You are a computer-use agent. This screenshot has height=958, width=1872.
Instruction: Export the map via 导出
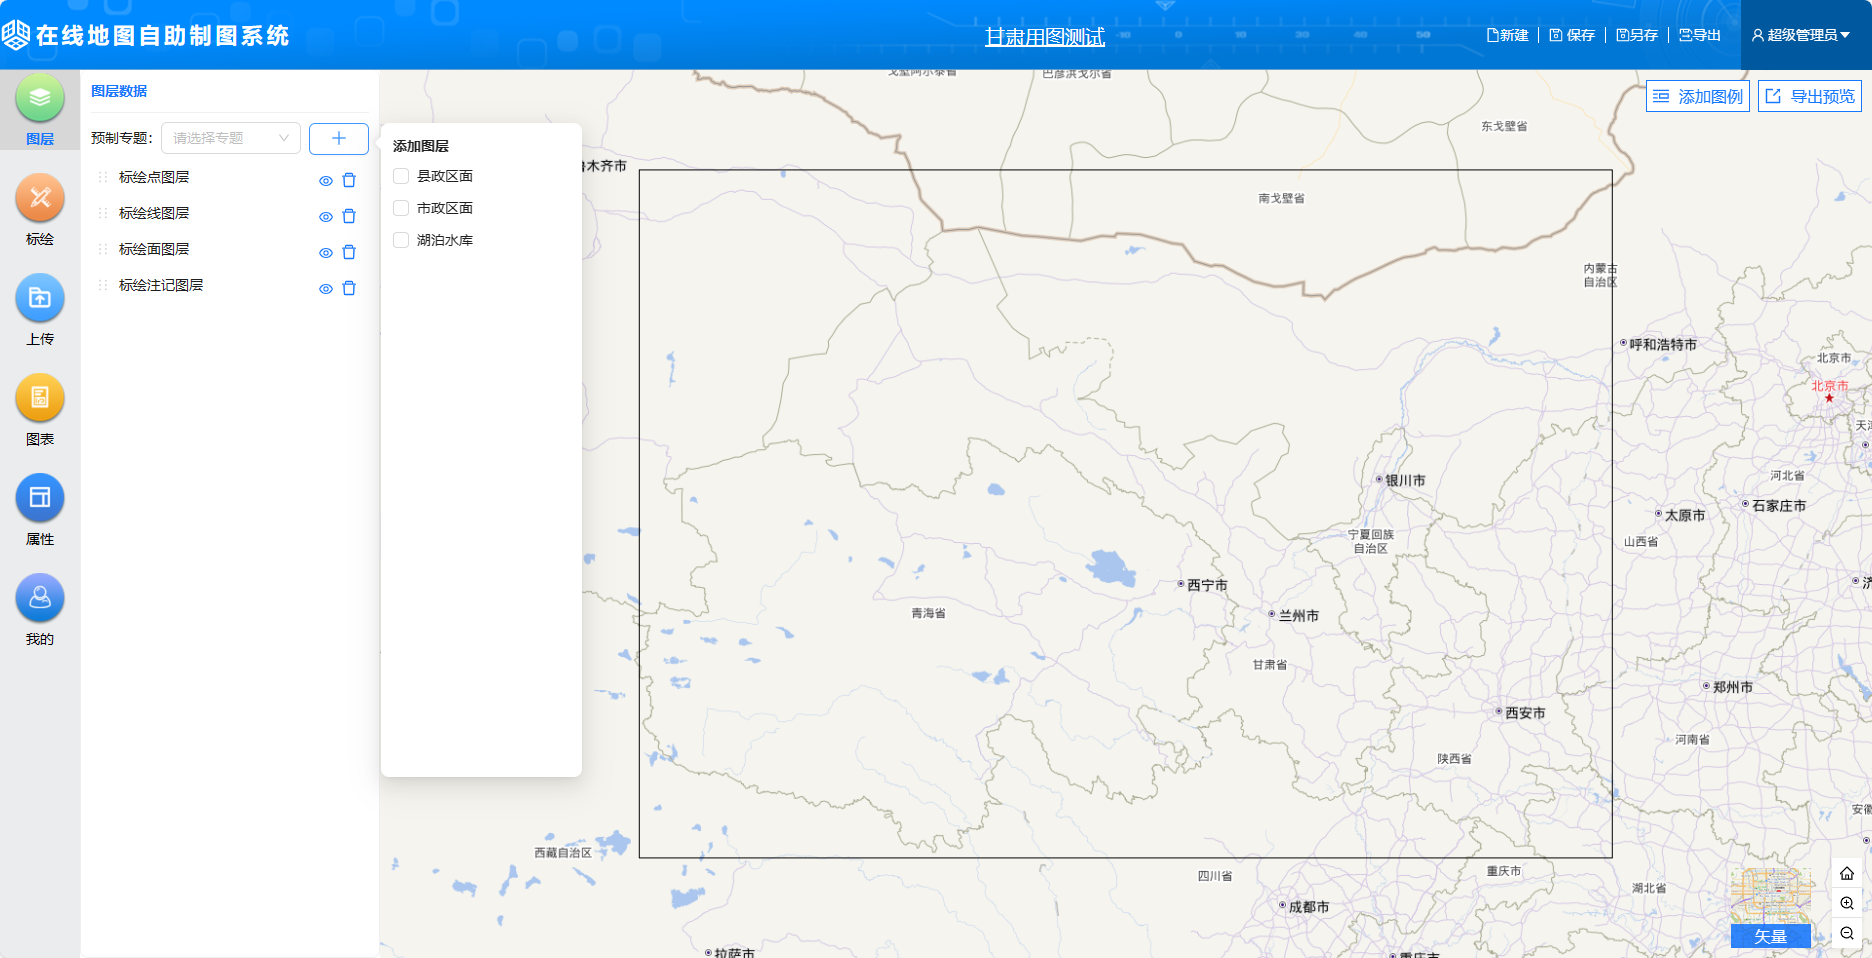(1699, 35)
